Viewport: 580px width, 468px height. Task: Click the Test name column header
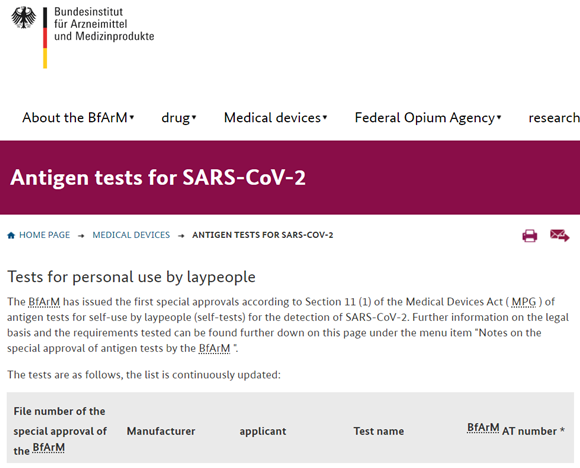(x=378, y=431)
